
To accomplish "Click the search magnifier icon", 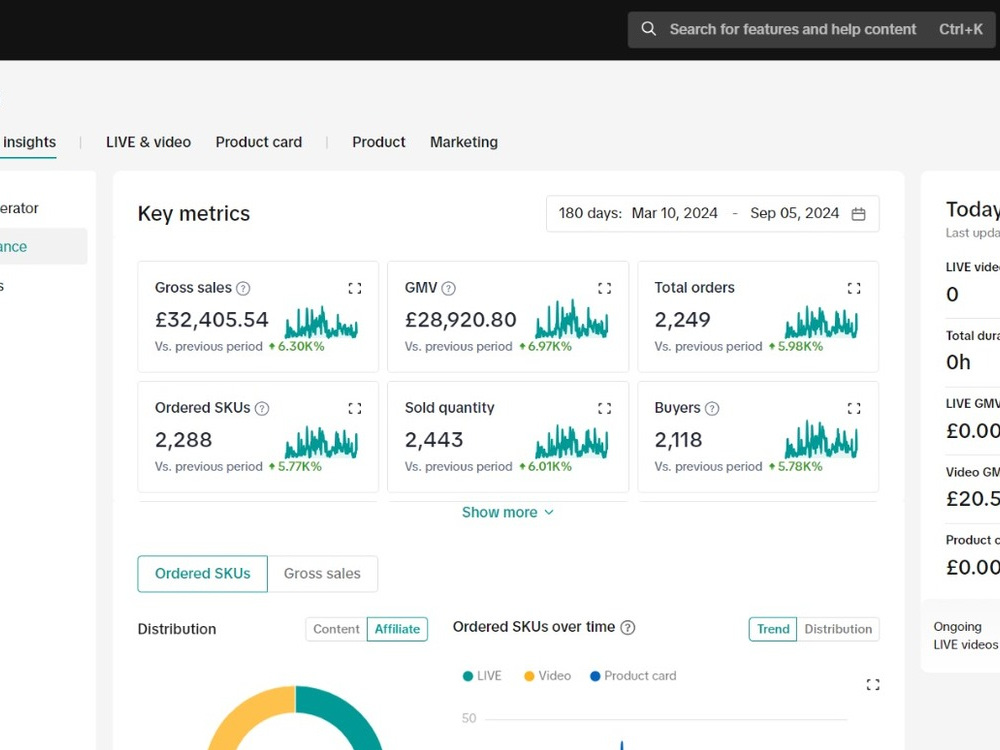I will click(x=648, y=29).
